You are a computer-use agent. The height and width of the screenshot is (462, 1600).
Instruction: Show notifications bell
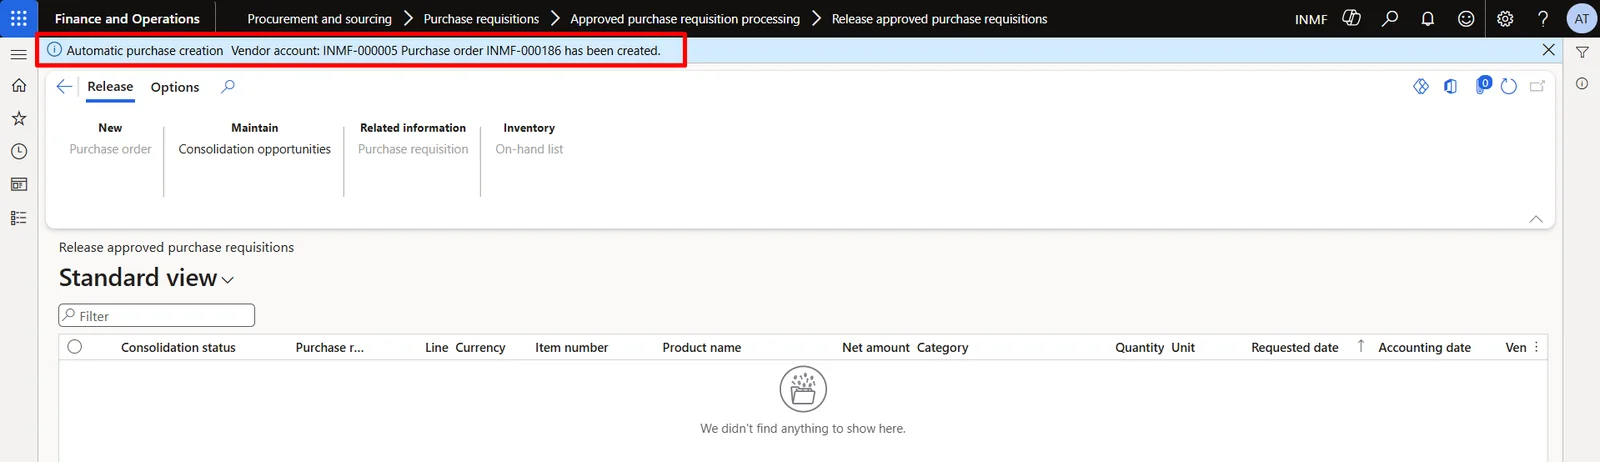coord(1428,19)
